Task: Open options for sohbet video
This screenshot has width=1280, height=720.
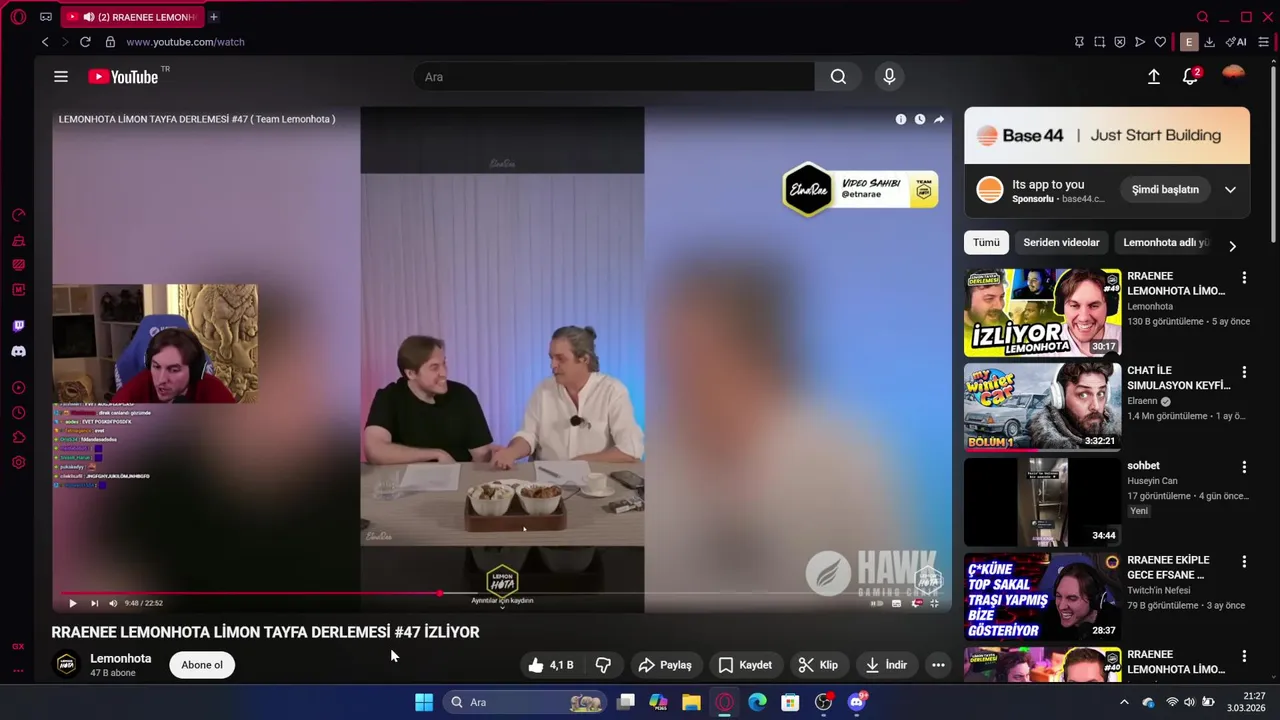Action: click(1244, 467)
